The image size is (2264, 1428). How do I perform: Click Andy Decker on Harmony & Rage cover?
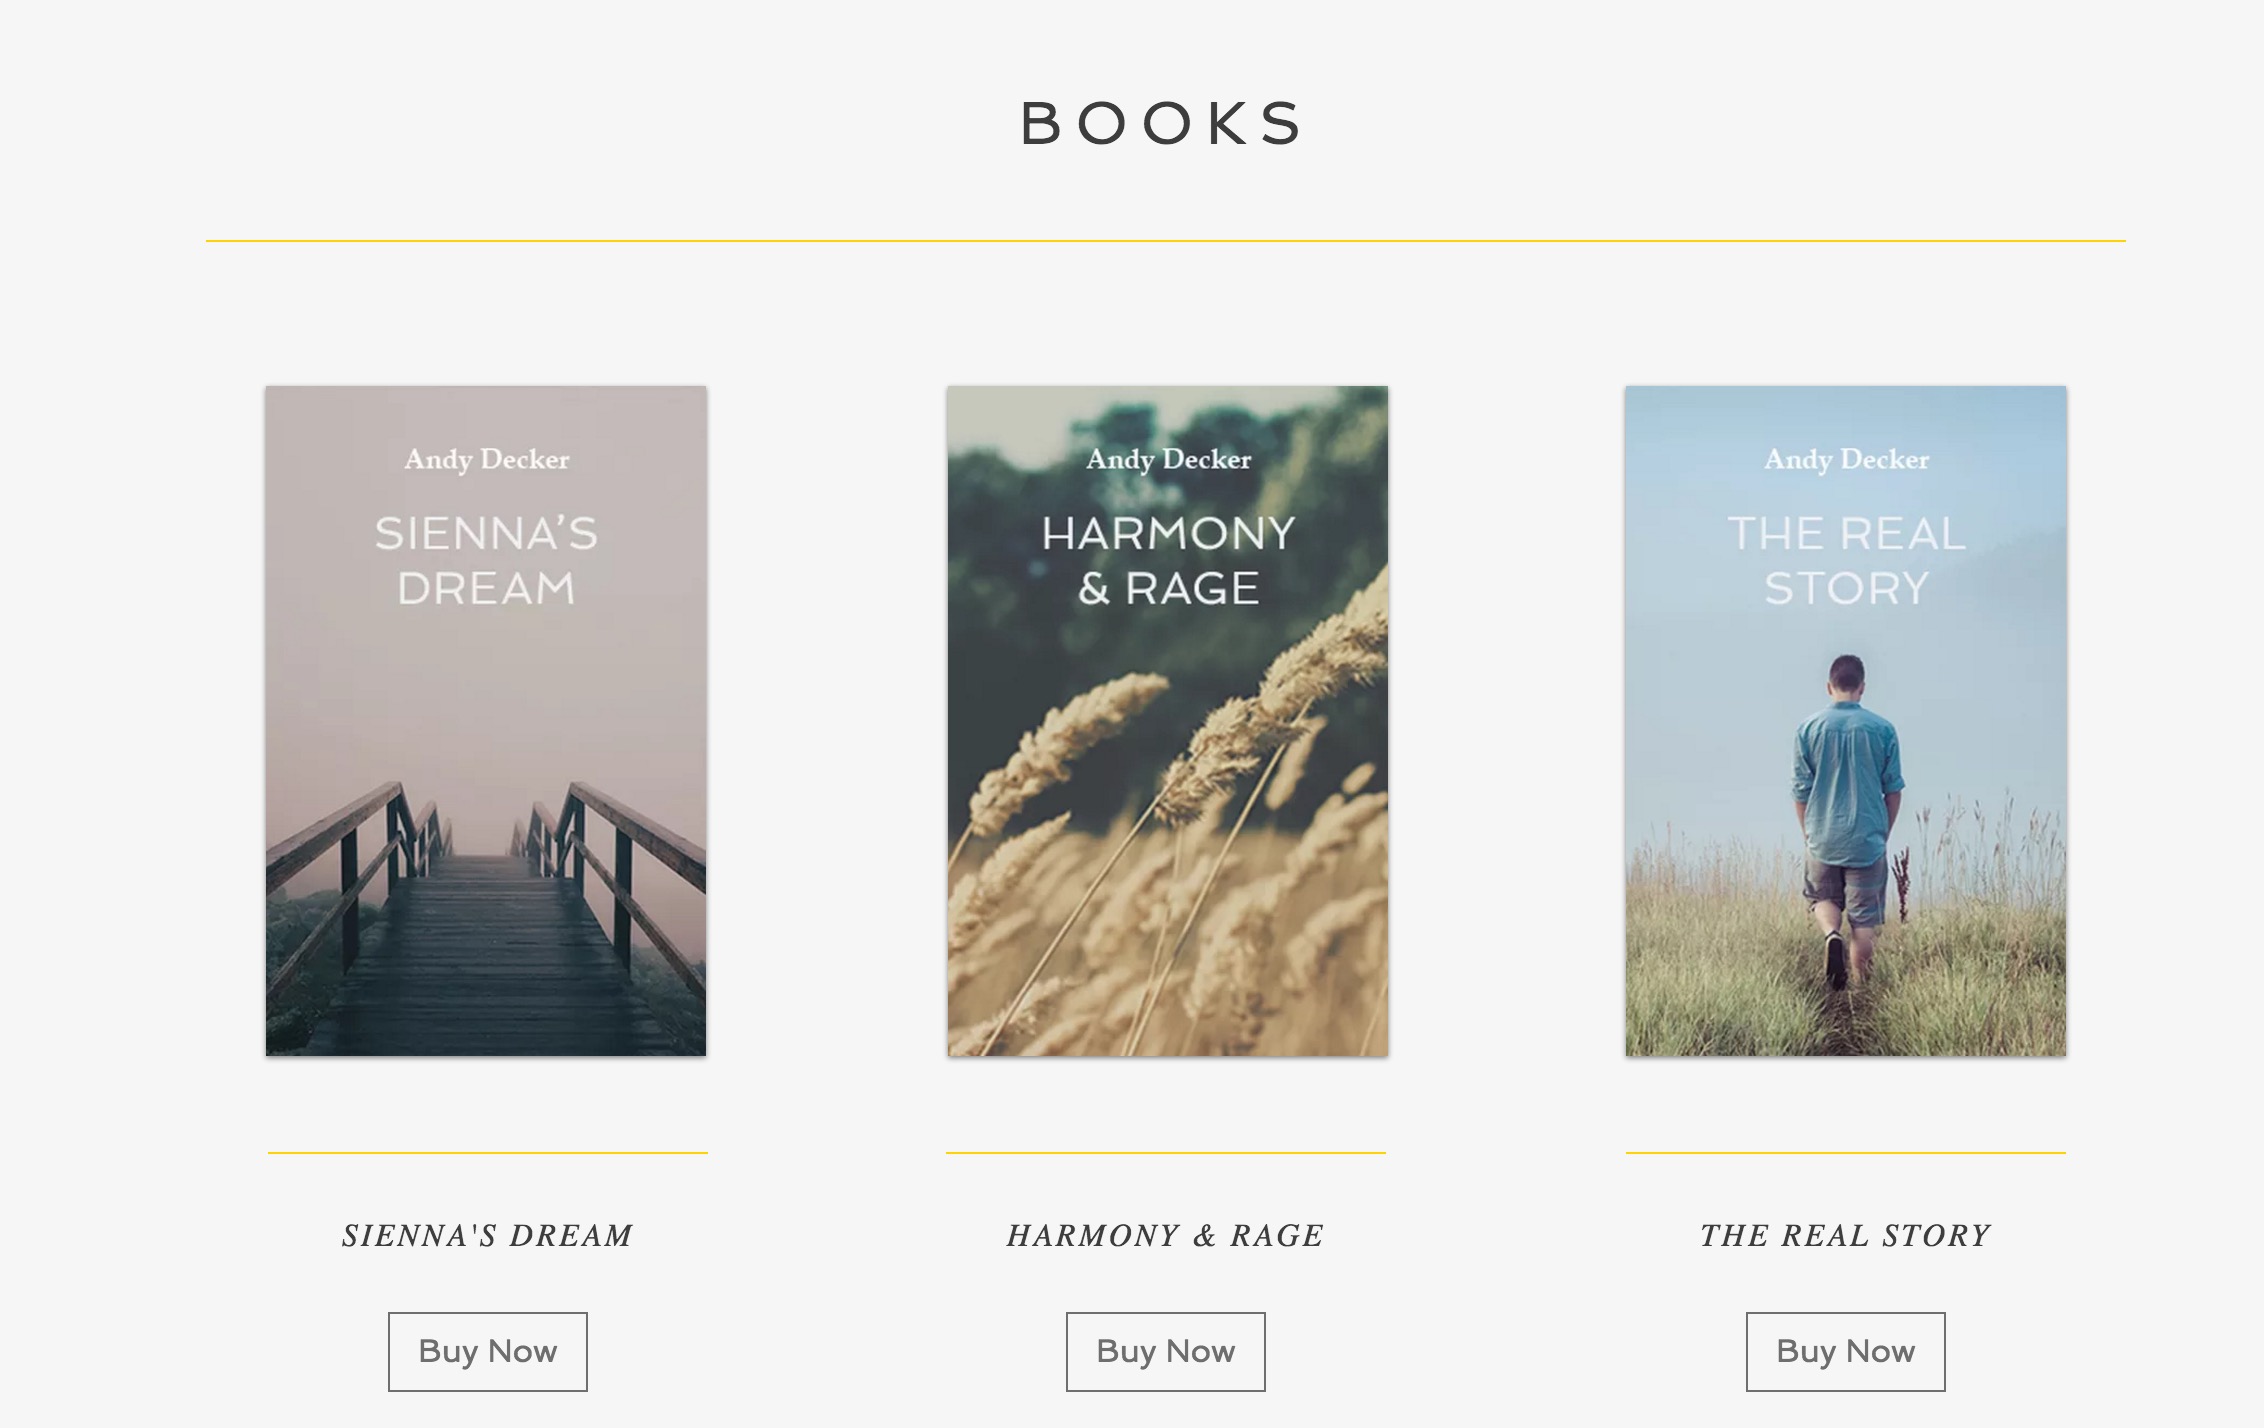[1168, 459]
